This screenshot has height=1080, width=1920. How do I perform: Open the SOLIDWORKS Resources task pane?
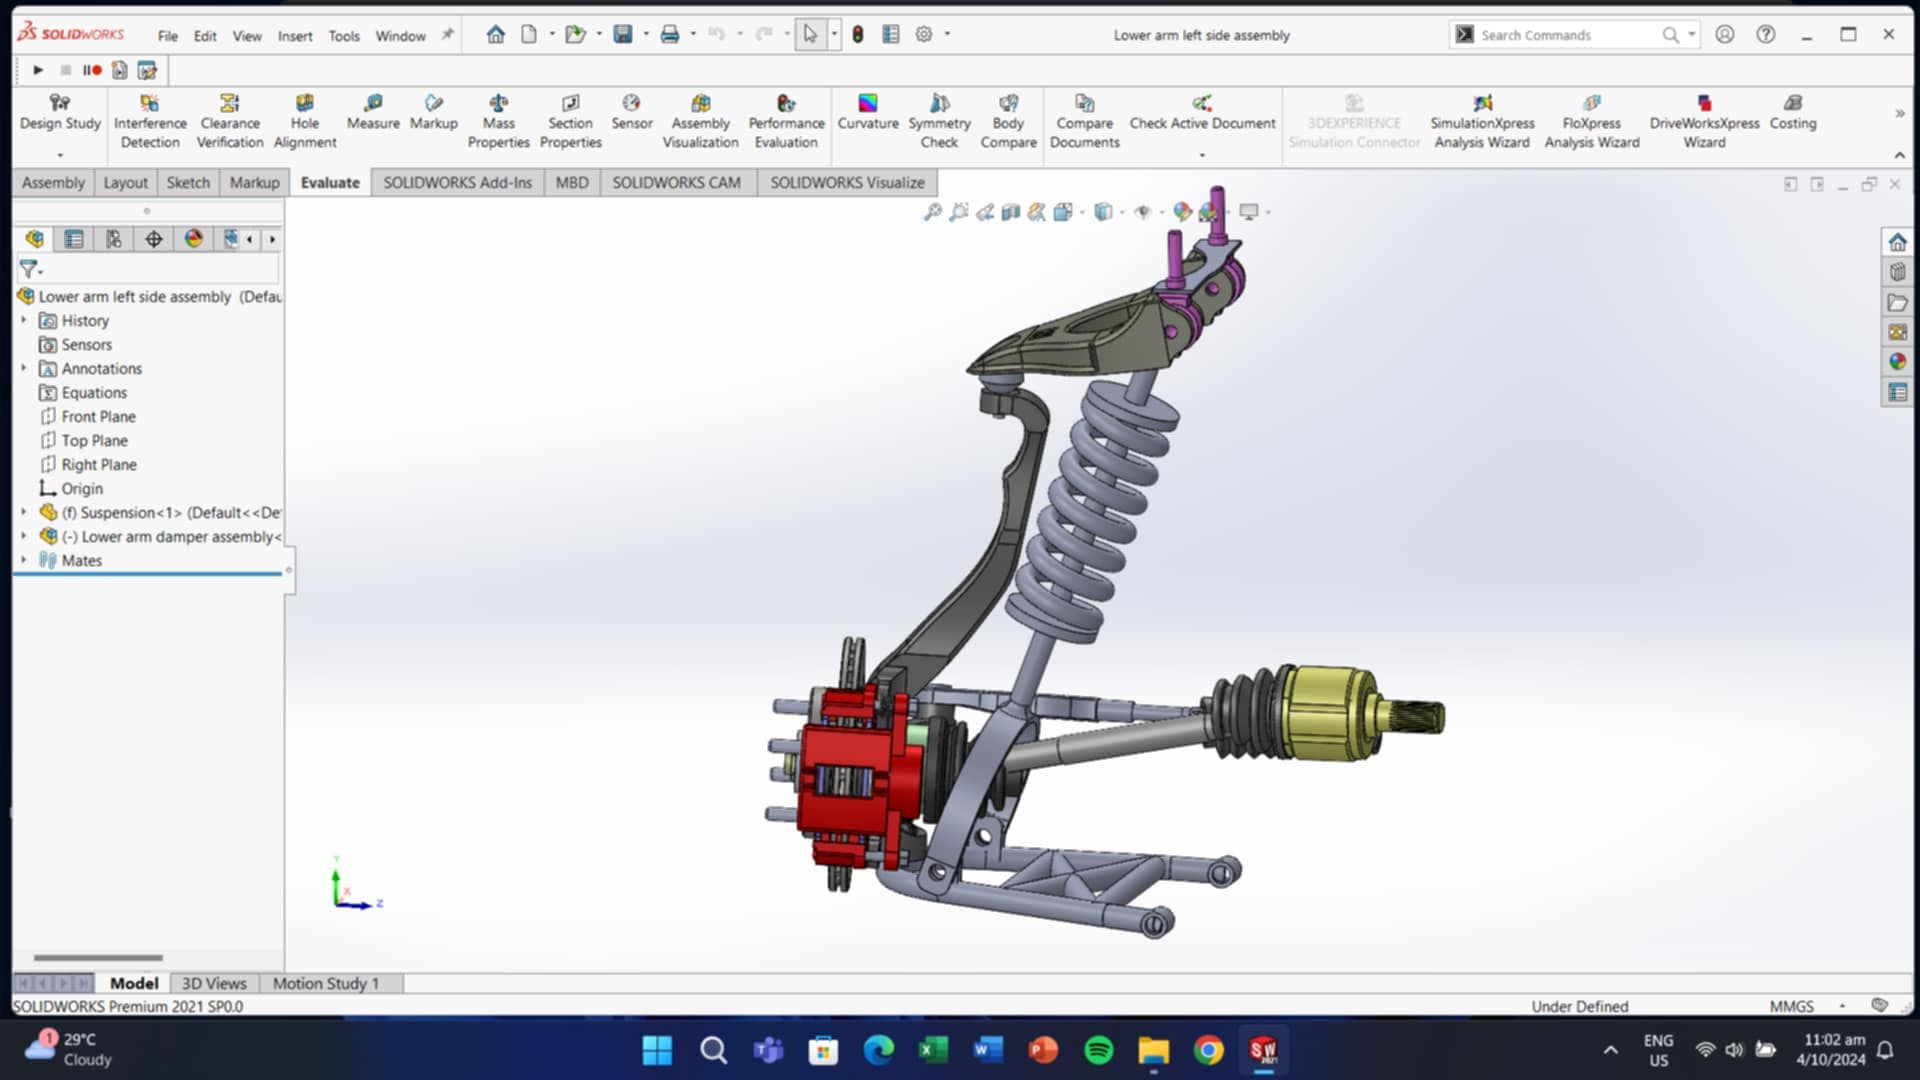coord(1897,242)
